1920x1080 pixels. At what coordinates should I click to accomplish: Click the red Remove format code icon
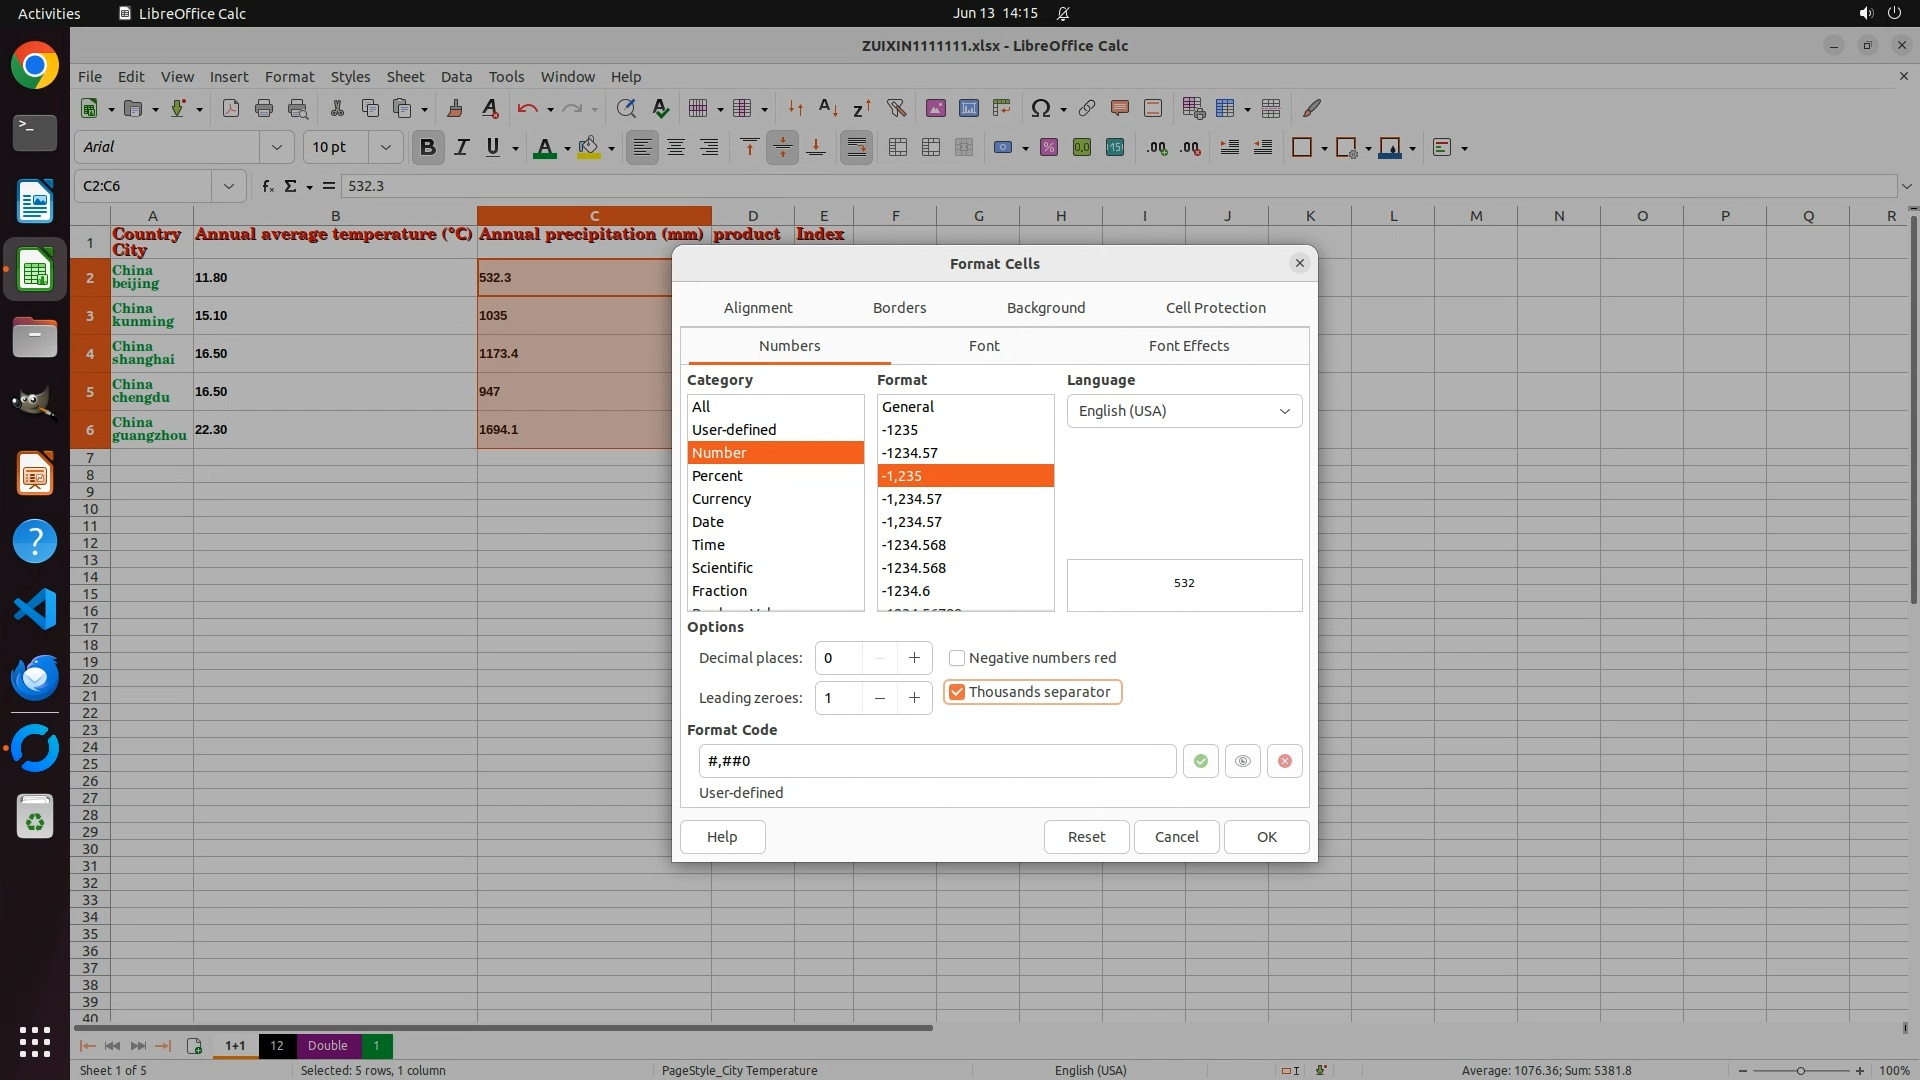tap(1284, 761)
